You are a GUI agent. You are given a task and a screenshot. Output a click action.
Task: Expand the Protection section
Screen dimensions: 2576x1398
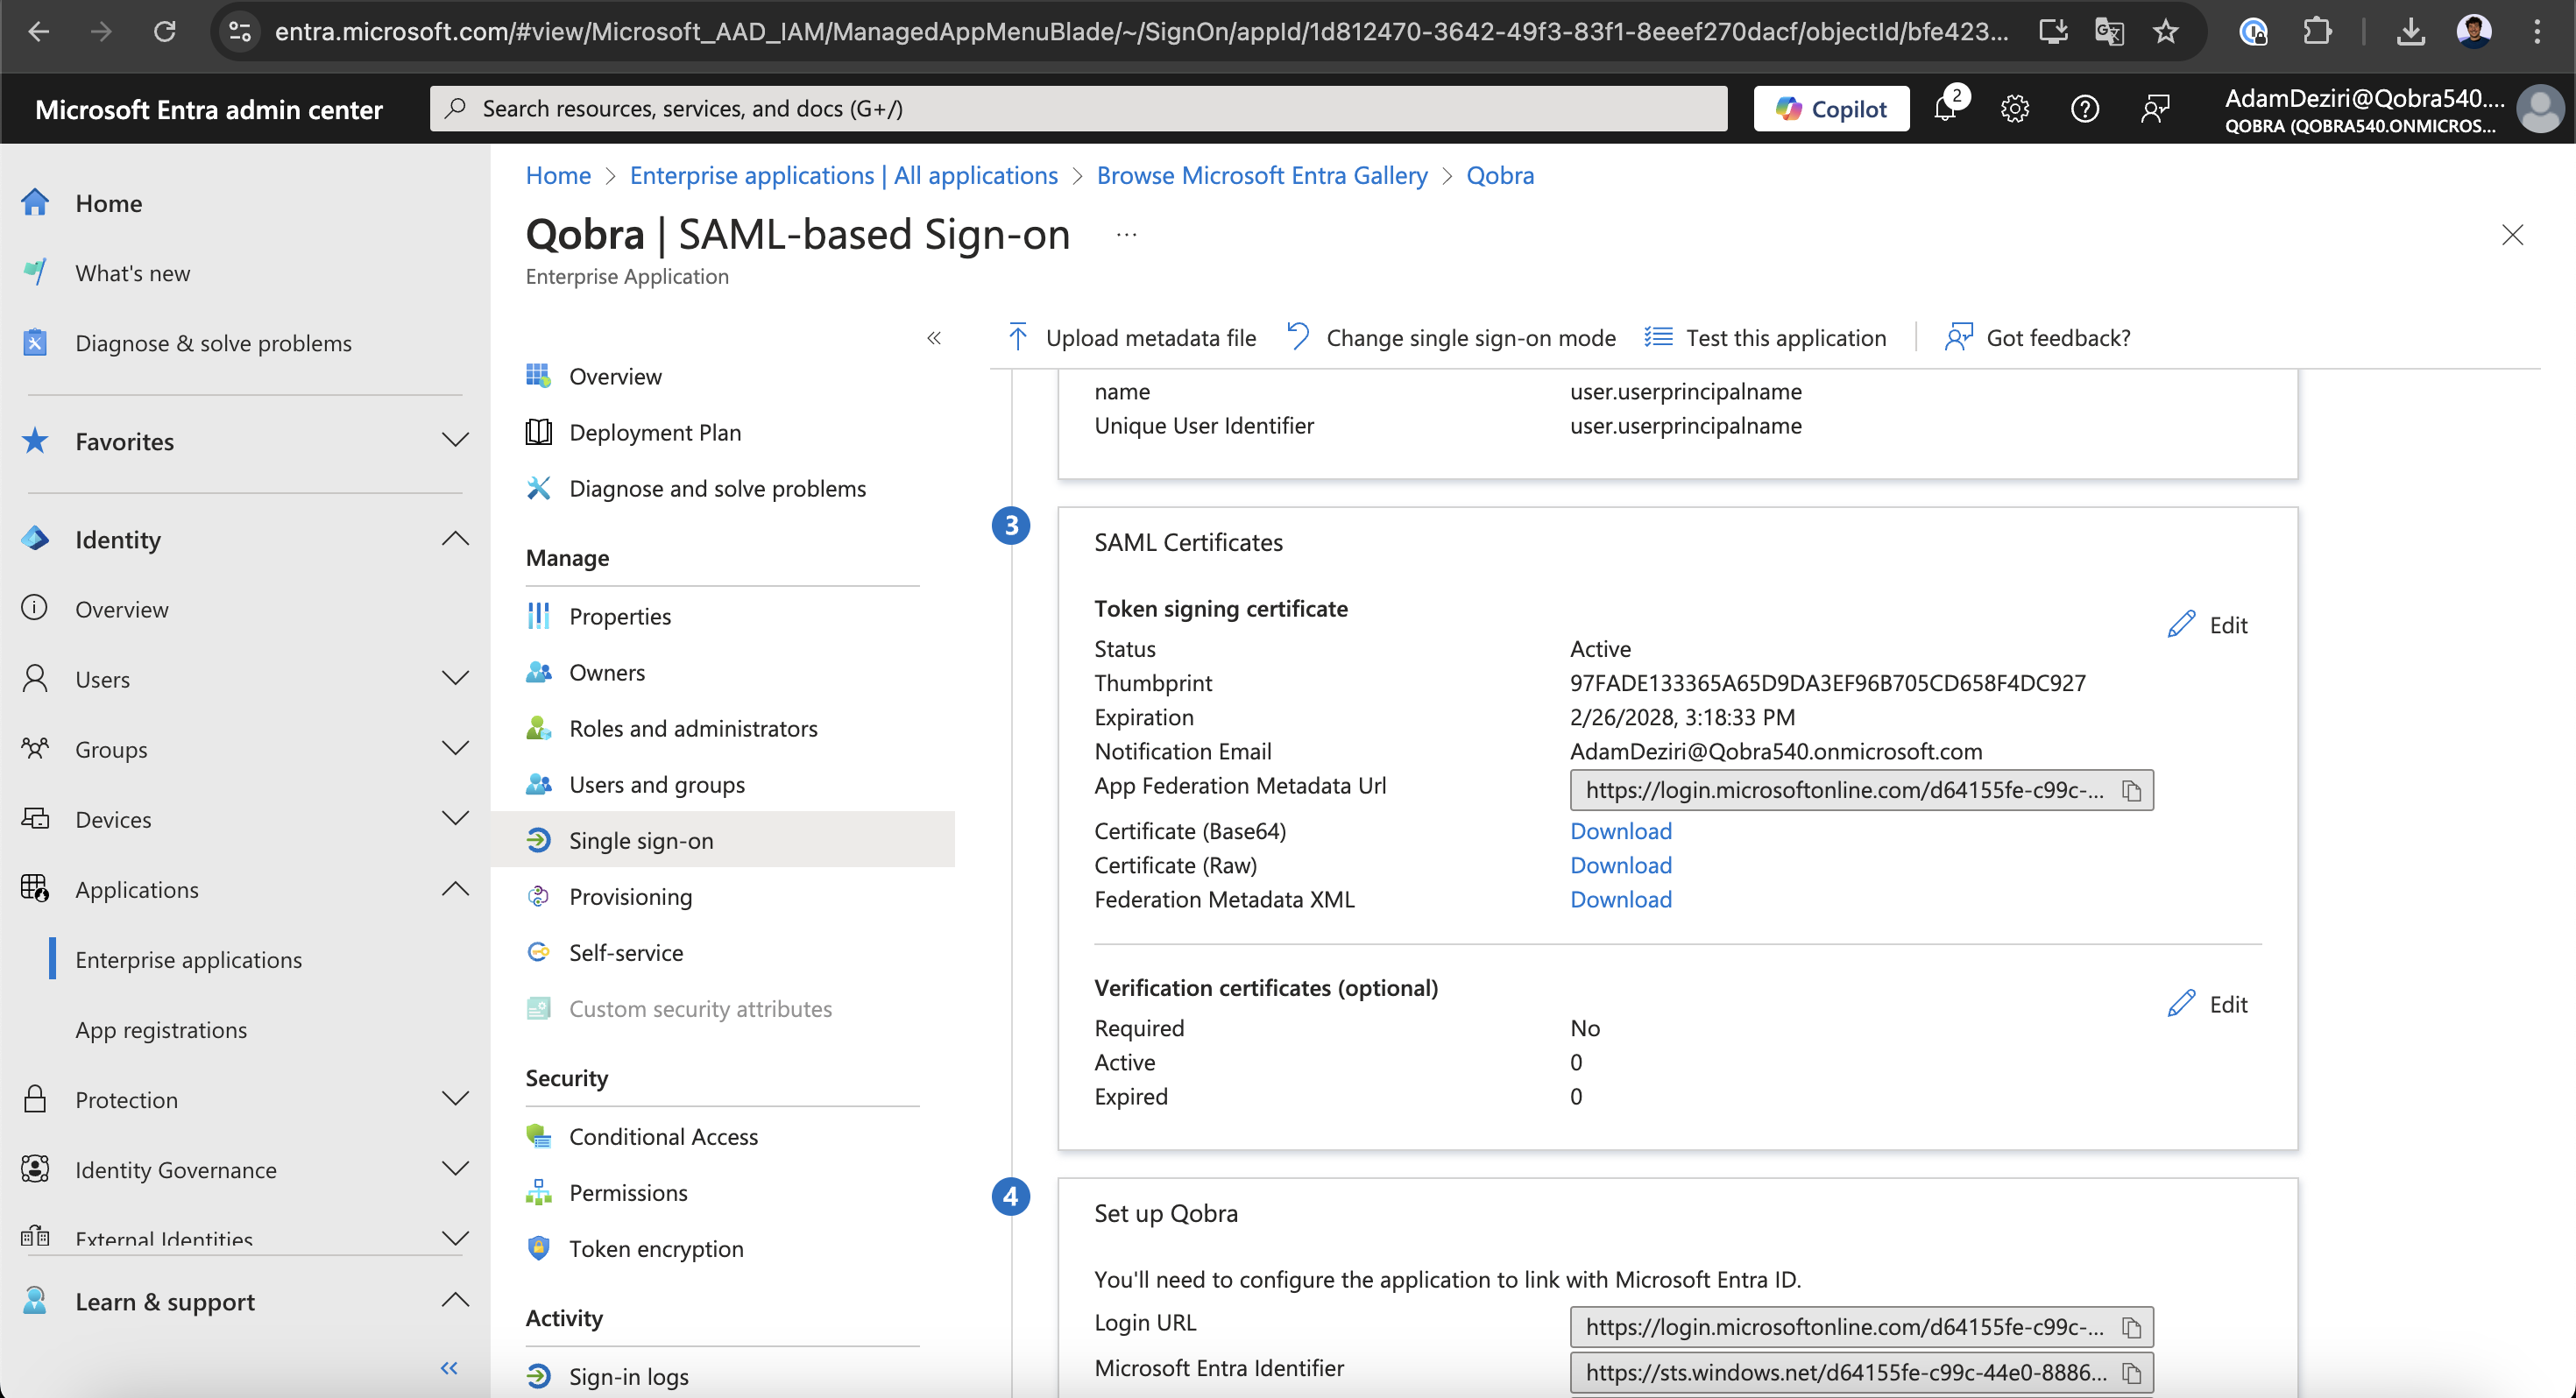tap(455, 1099)
